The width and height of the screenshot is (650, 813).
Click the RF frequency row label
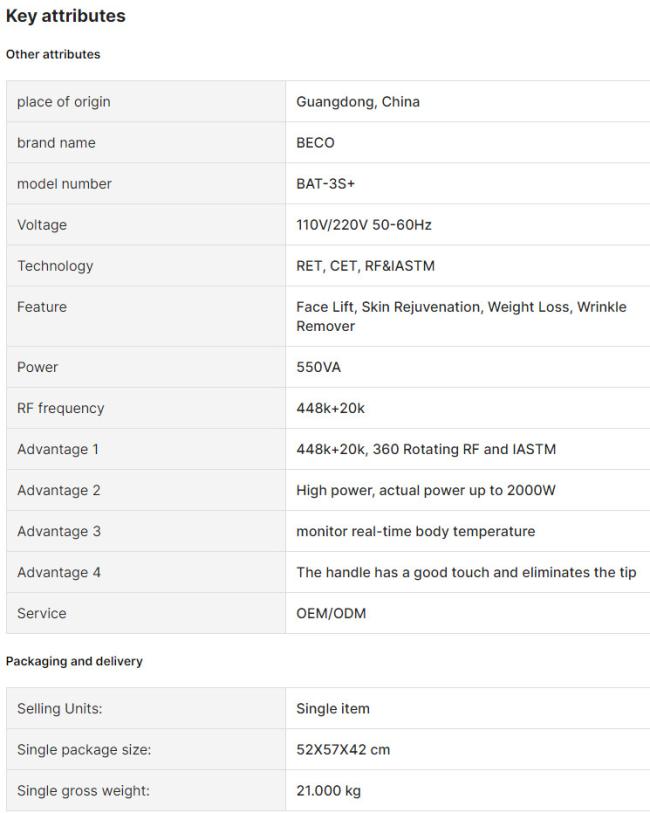[x=61, y=408]
